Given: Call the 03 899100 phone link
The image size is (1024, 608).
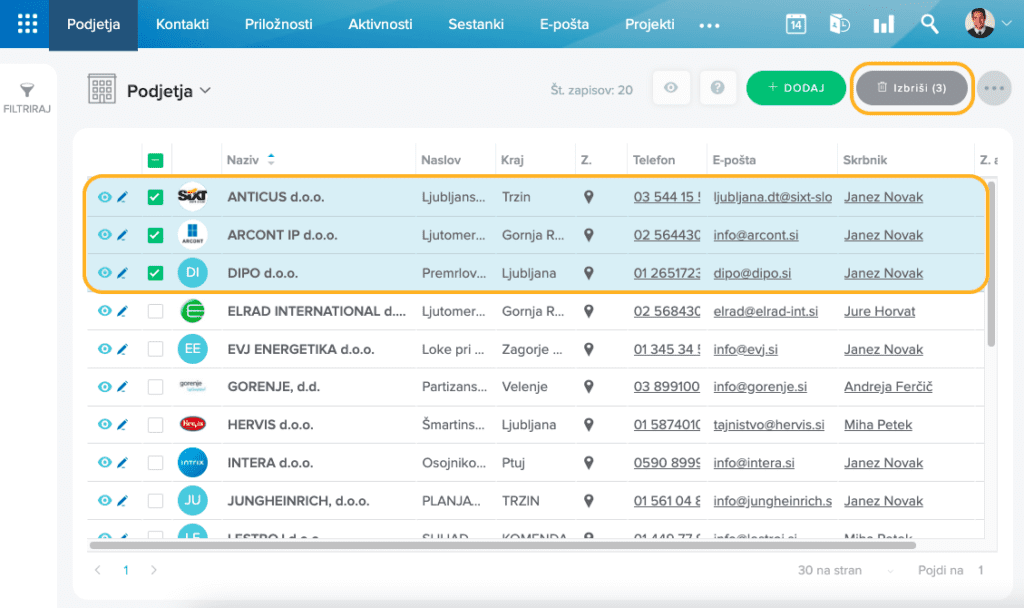Looking at the screenshot, I should click(666, 387).
